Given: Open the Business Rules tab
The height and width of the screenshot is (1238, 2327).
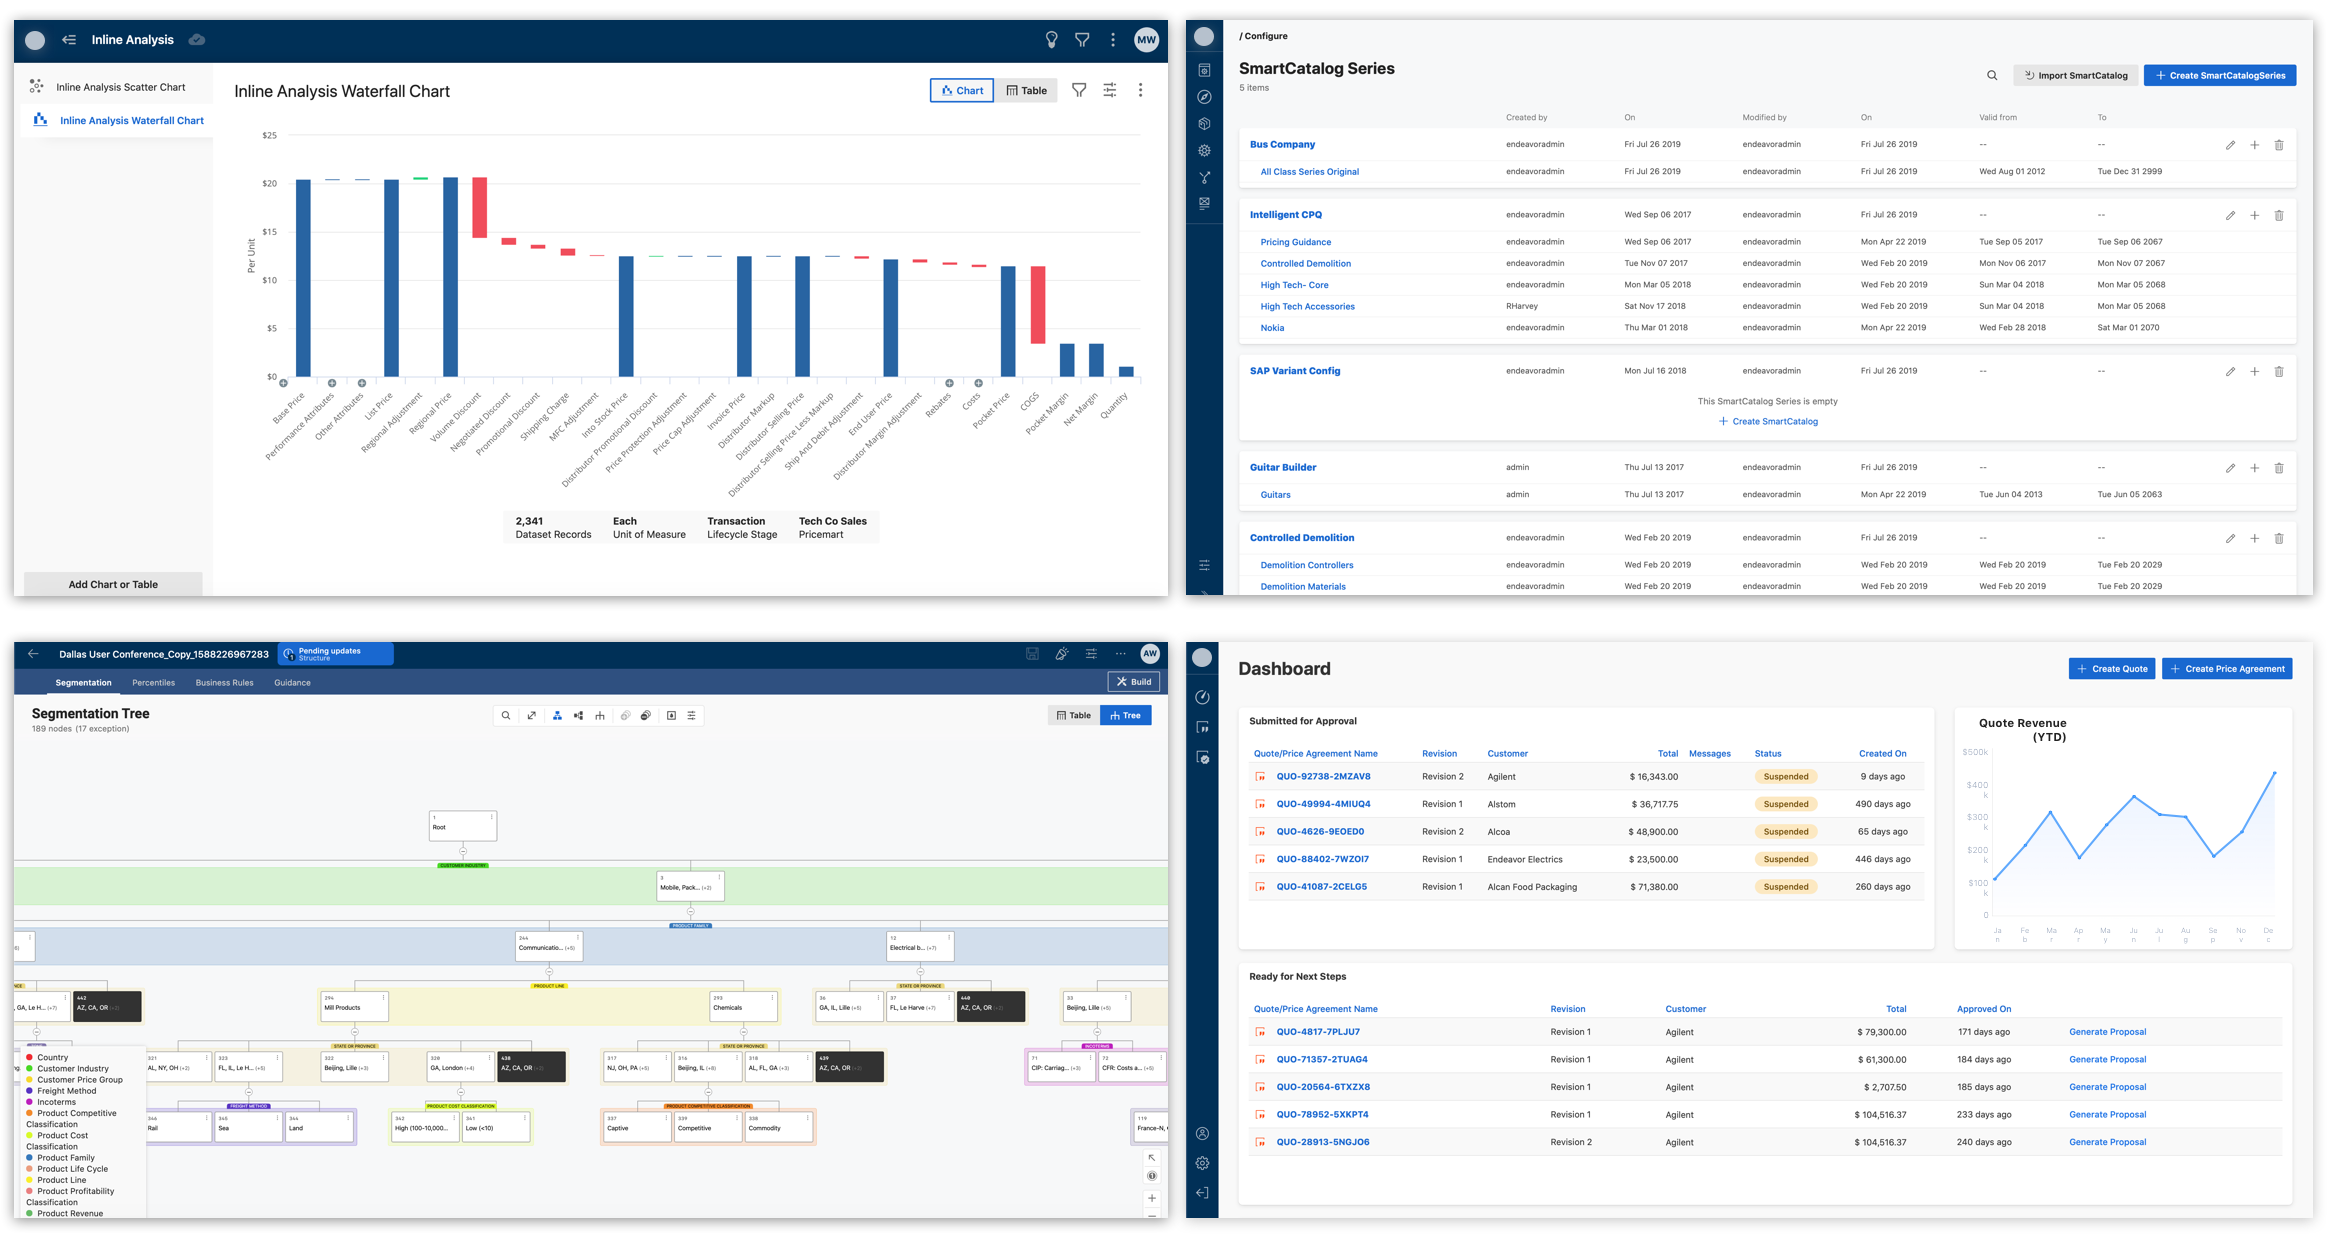Looking at the screenshot, I should (224, 683).
